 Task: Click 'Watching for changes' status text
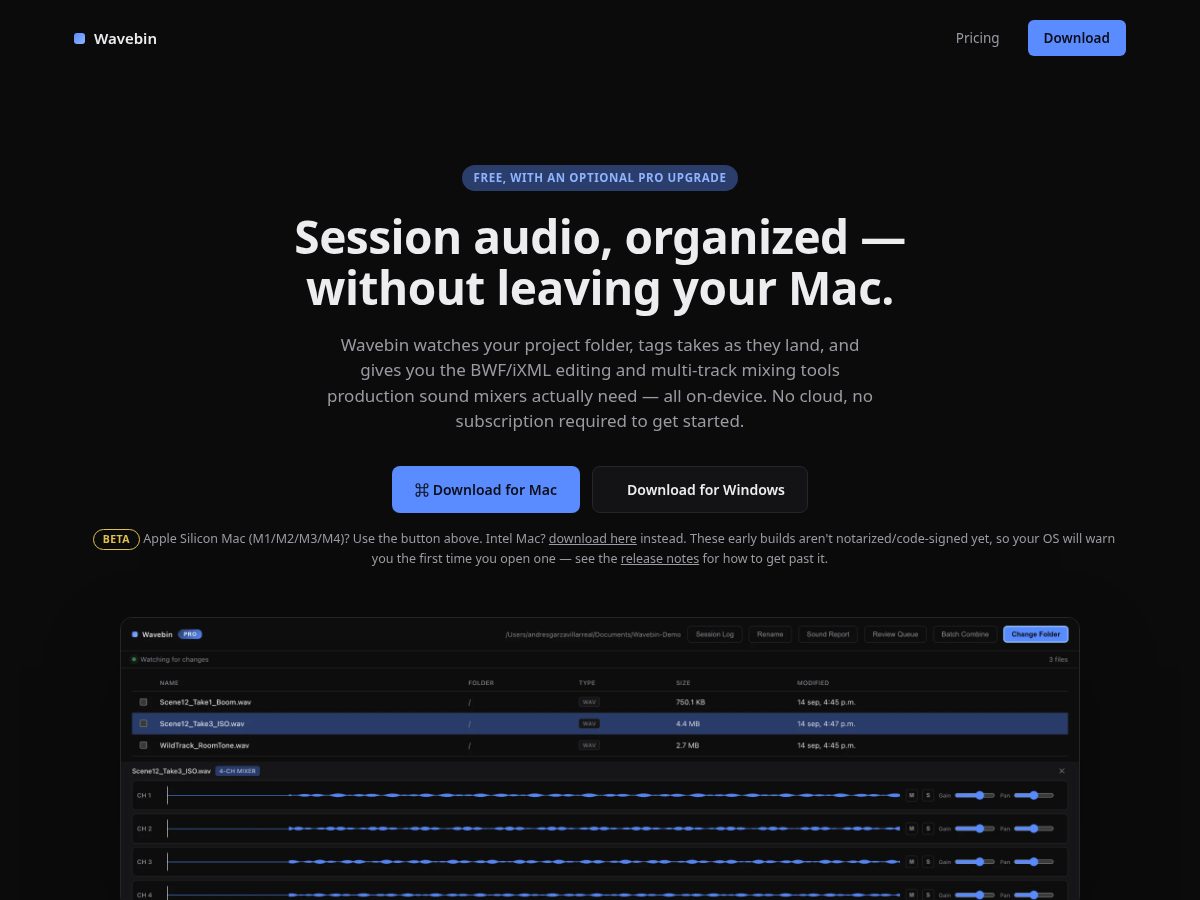click(174, 660)
